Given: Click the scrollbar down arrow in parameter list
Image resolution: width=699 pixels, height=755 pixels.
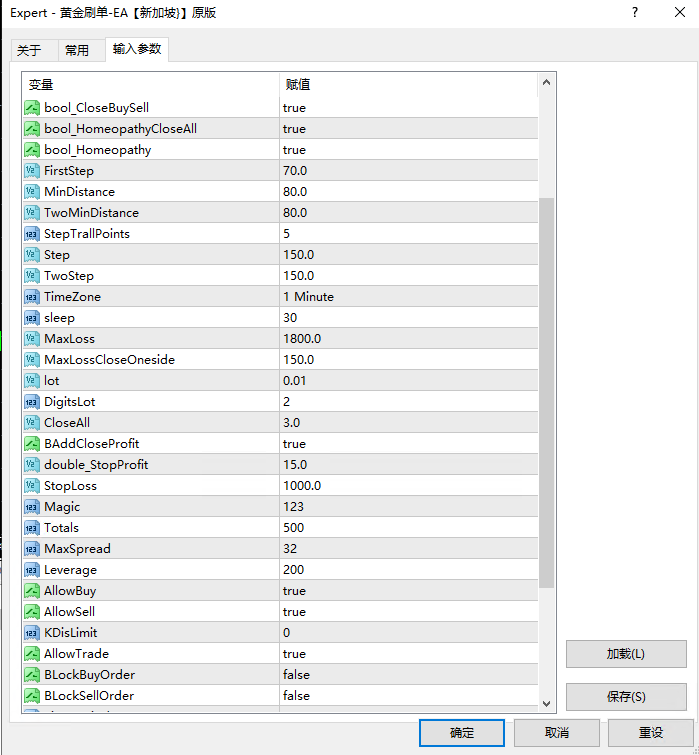Looking at the screenshot, I should [x=546, y=703].
